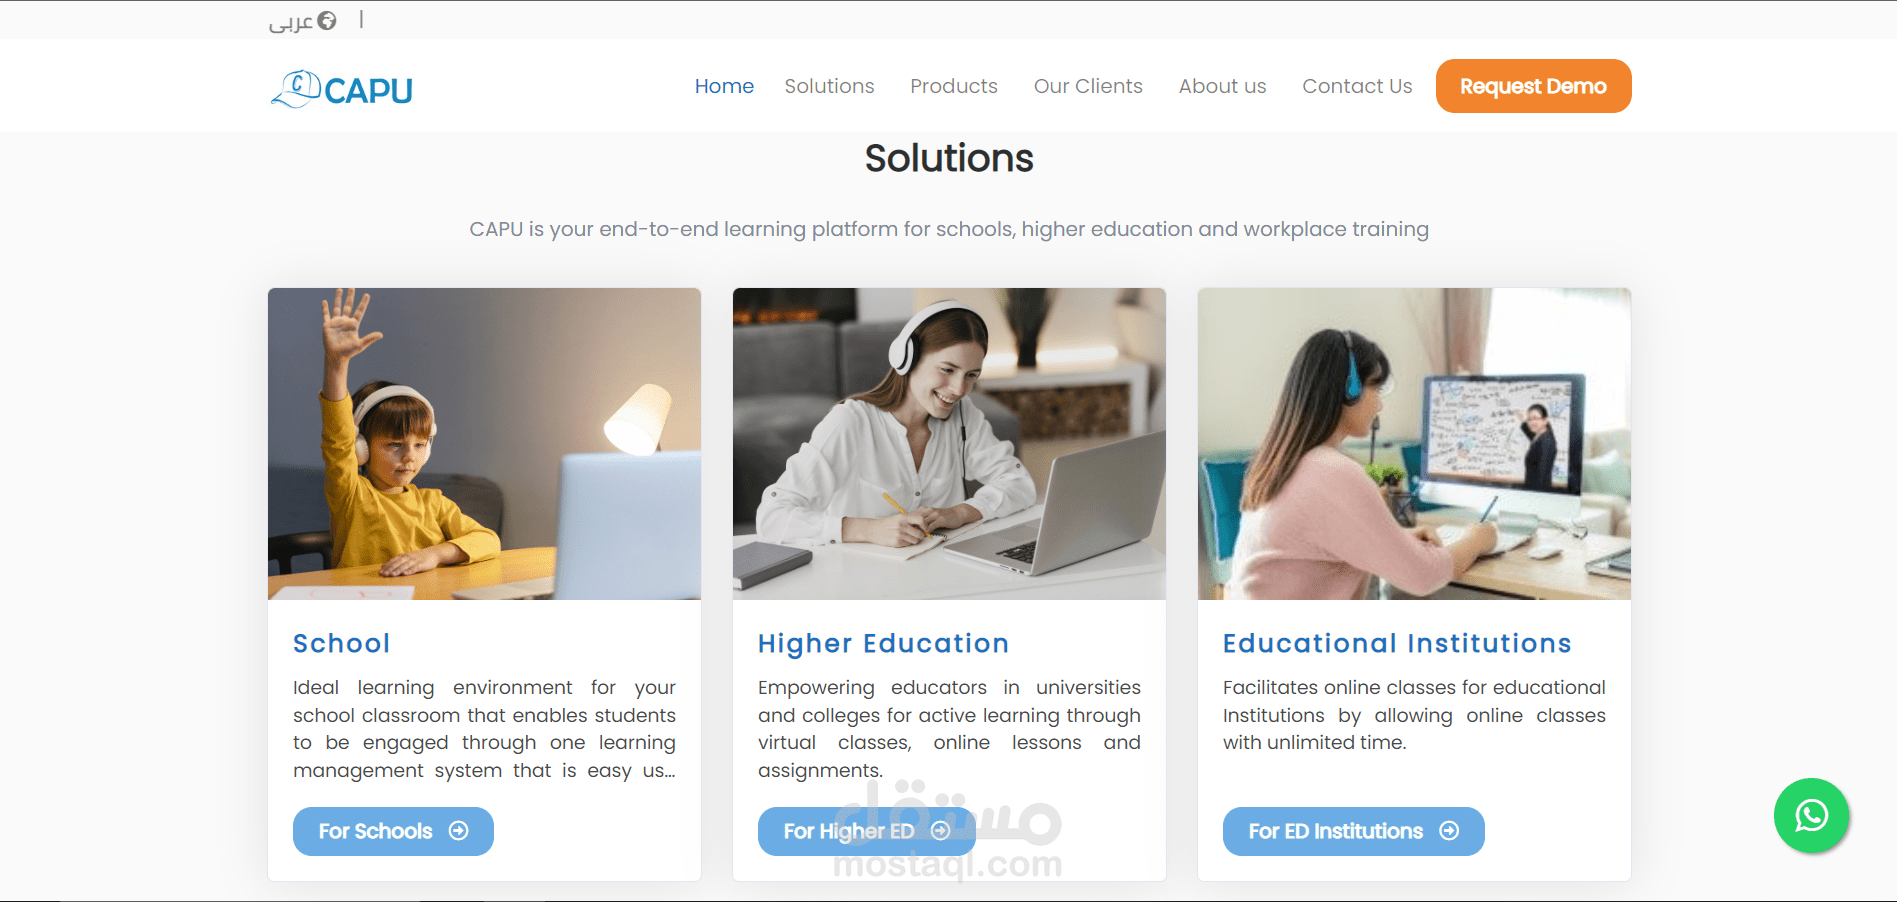Screen dimensions: 1897x902
Task: Click arrow icon in For Schools button
Action: (459, 831)
